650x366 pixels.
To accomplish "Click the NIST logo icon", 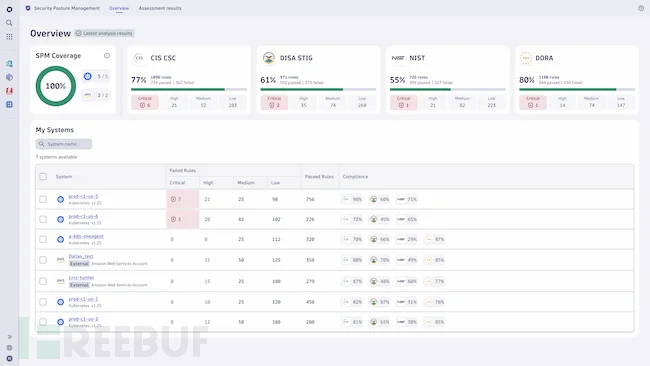I will [398, 58].
